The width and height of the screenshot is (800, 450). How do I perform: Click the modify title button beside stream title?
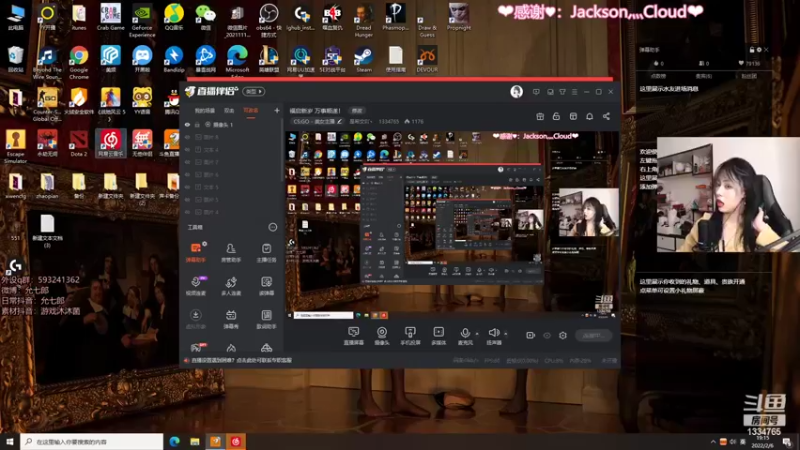[x=357, y=110]
